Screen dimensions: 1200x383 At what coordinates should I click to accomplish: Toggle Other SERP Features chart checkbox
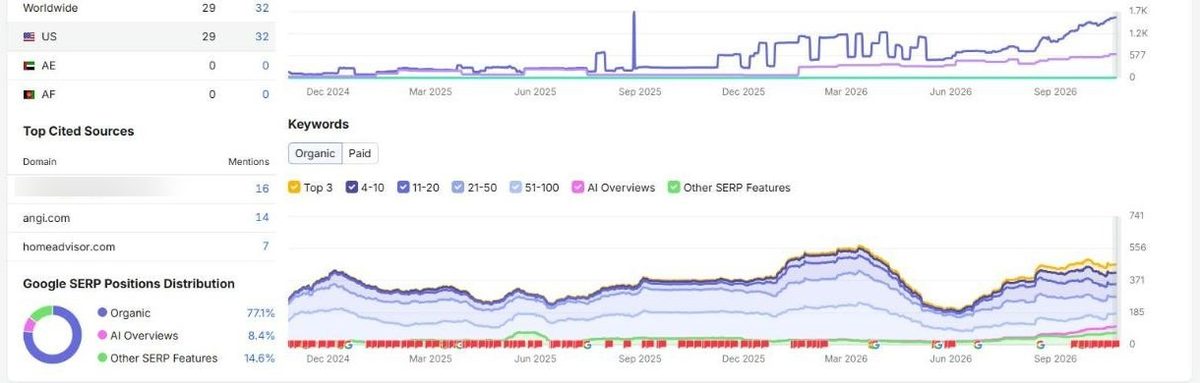click(674, 187)
